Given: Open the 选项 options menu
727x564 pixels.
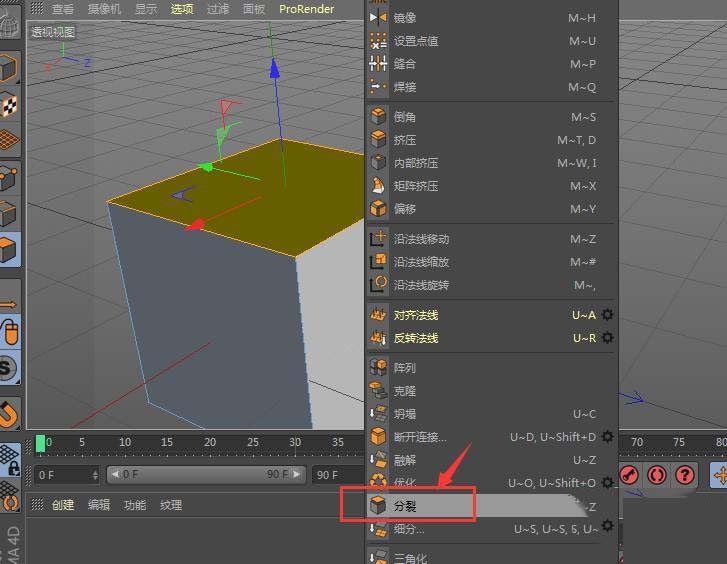Looking at the screenshot, I should click(x=182, y=9).
